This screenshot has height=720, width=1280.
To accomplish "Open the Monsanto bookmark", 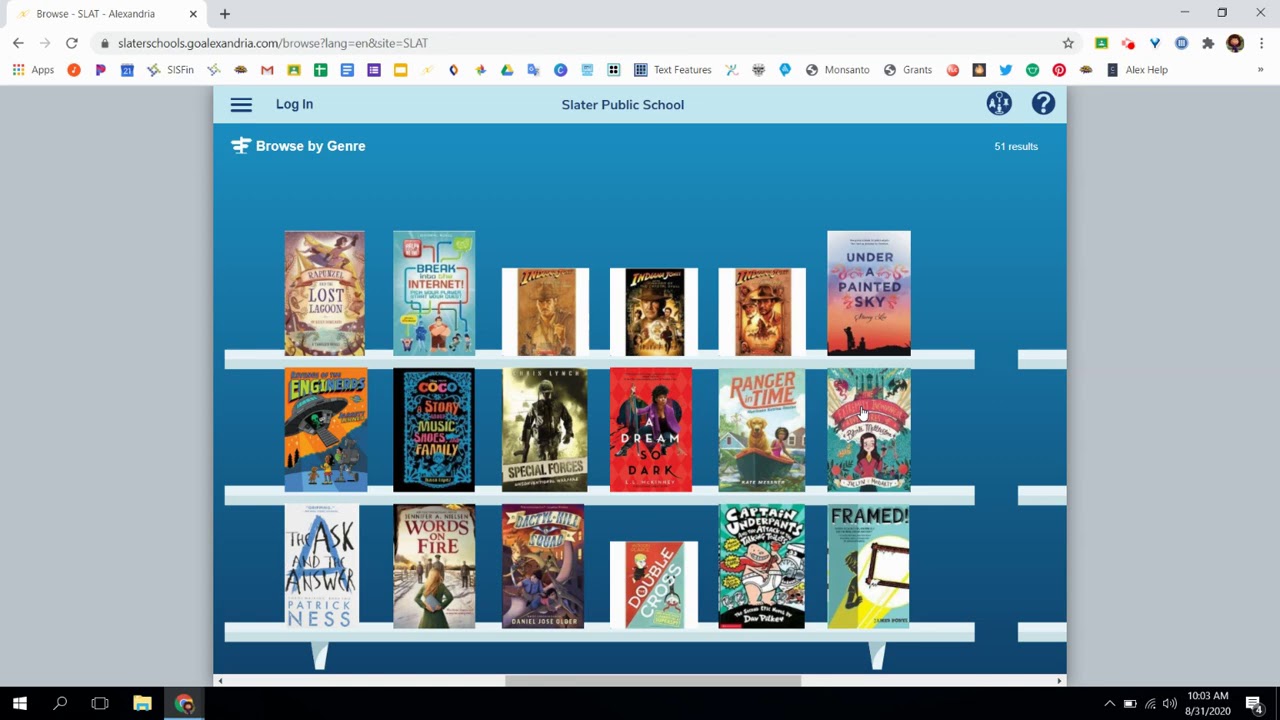I will pyautogui.click(x=837, y=70).
